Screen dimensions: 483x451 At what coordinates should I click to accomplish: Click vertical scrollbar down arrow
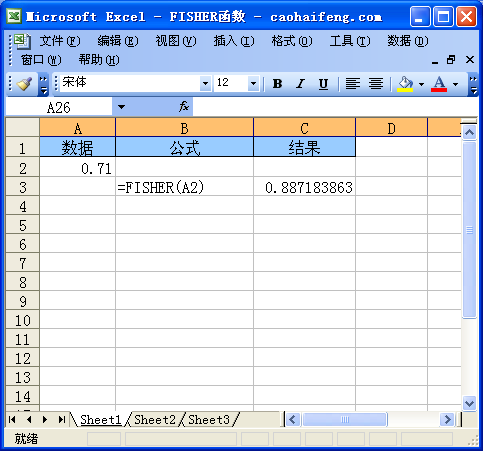pos(469,403)
